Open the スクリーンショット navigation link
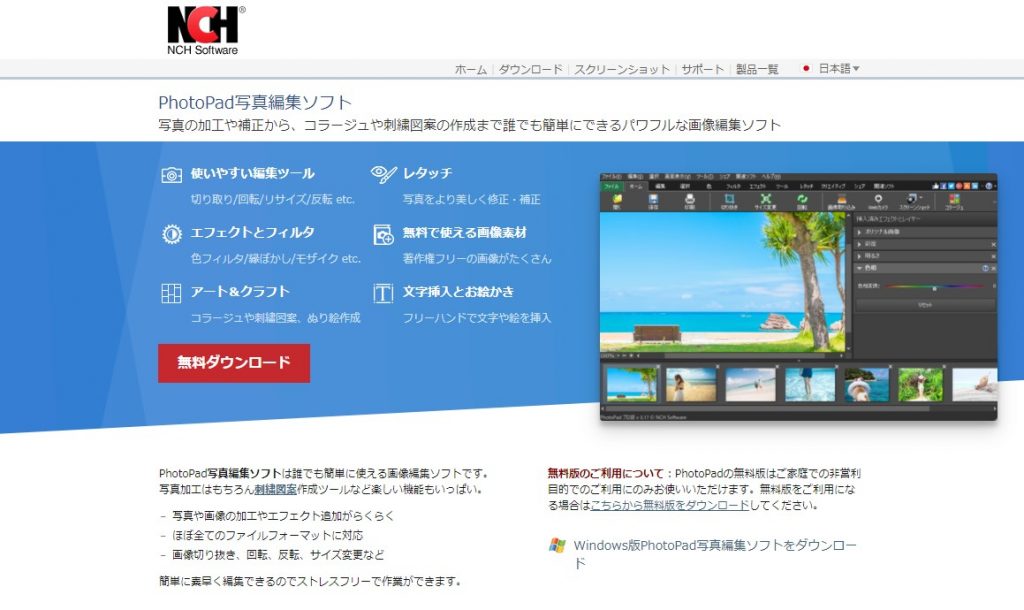The image size is (1024, 610). [622, 69]
